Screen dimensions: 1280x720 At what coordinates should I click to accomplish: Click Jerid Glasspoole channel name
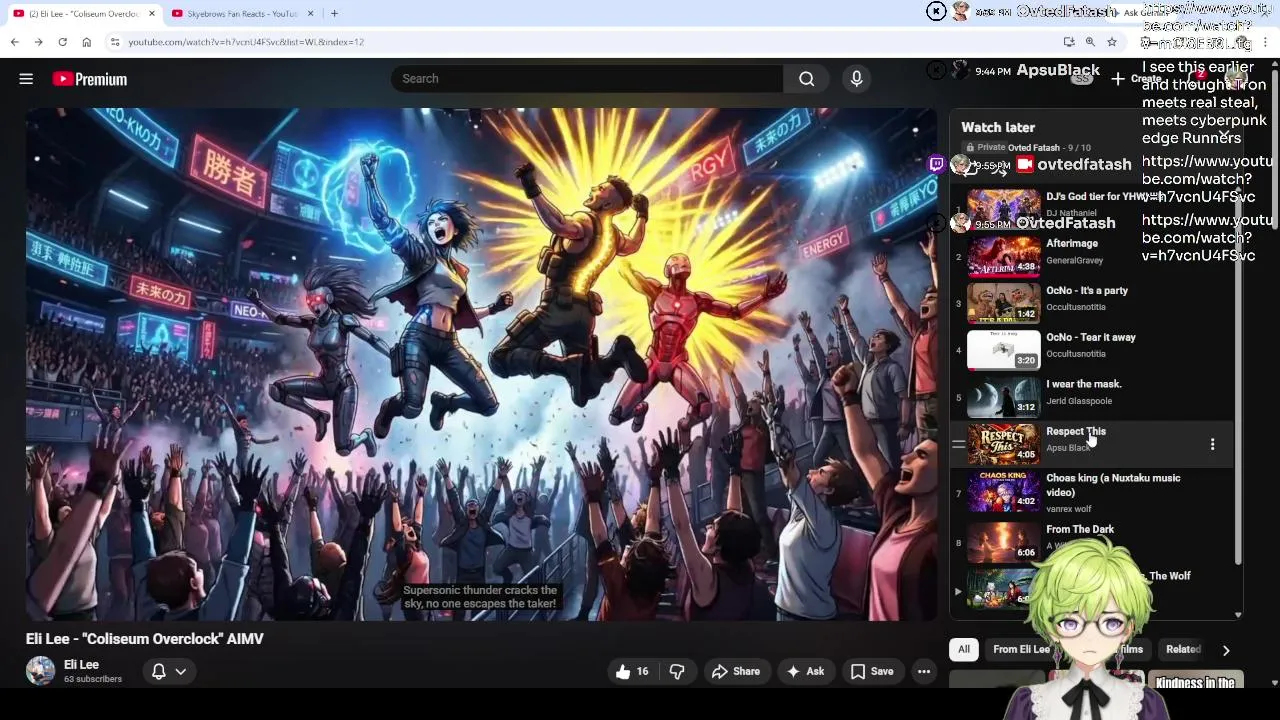[1079, 401]
